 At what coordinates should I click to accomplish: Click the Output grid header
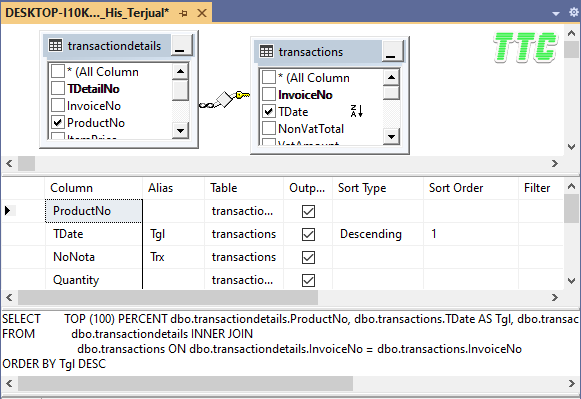click(308, 188)
